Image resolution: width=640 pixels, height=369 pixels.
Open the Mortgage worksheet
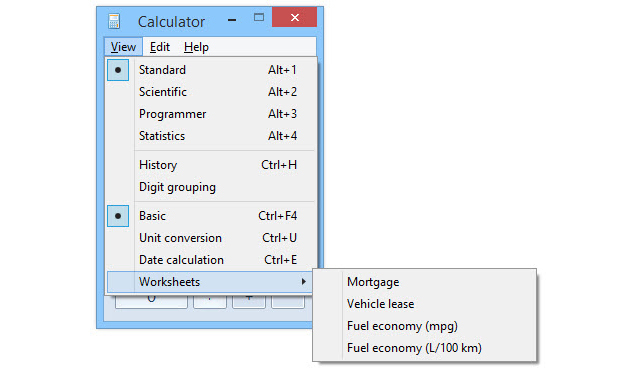[x=424, y=282]
